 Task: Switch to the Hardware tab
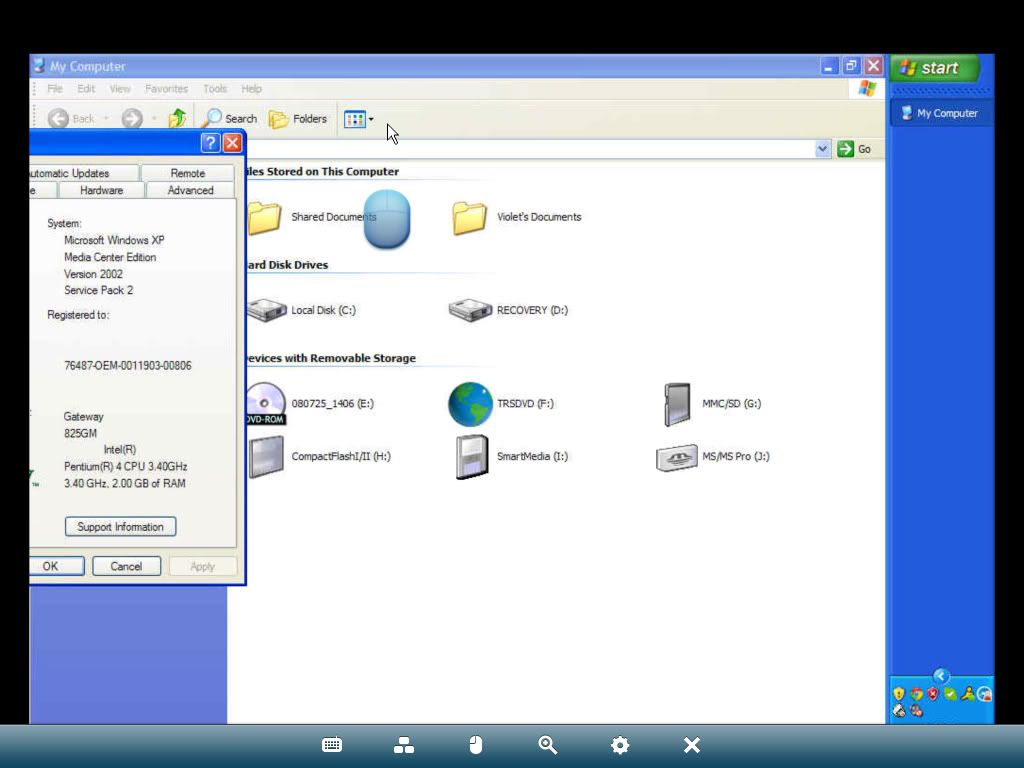[101, 190]
